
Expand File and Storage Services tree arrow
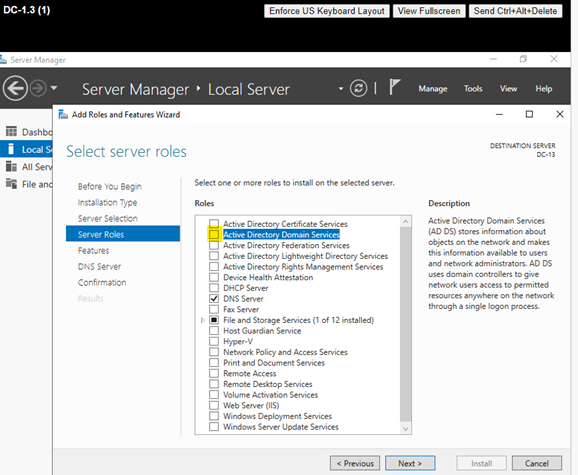pos(202,320)
